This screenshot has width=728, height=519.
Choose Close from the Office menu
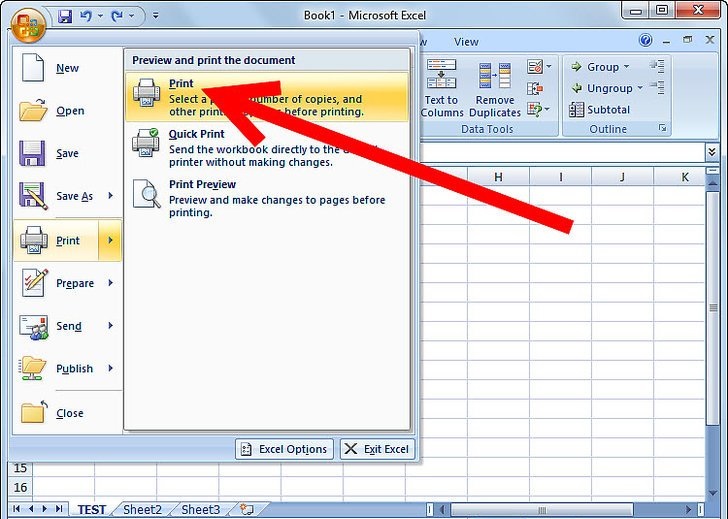coord(68,413)
